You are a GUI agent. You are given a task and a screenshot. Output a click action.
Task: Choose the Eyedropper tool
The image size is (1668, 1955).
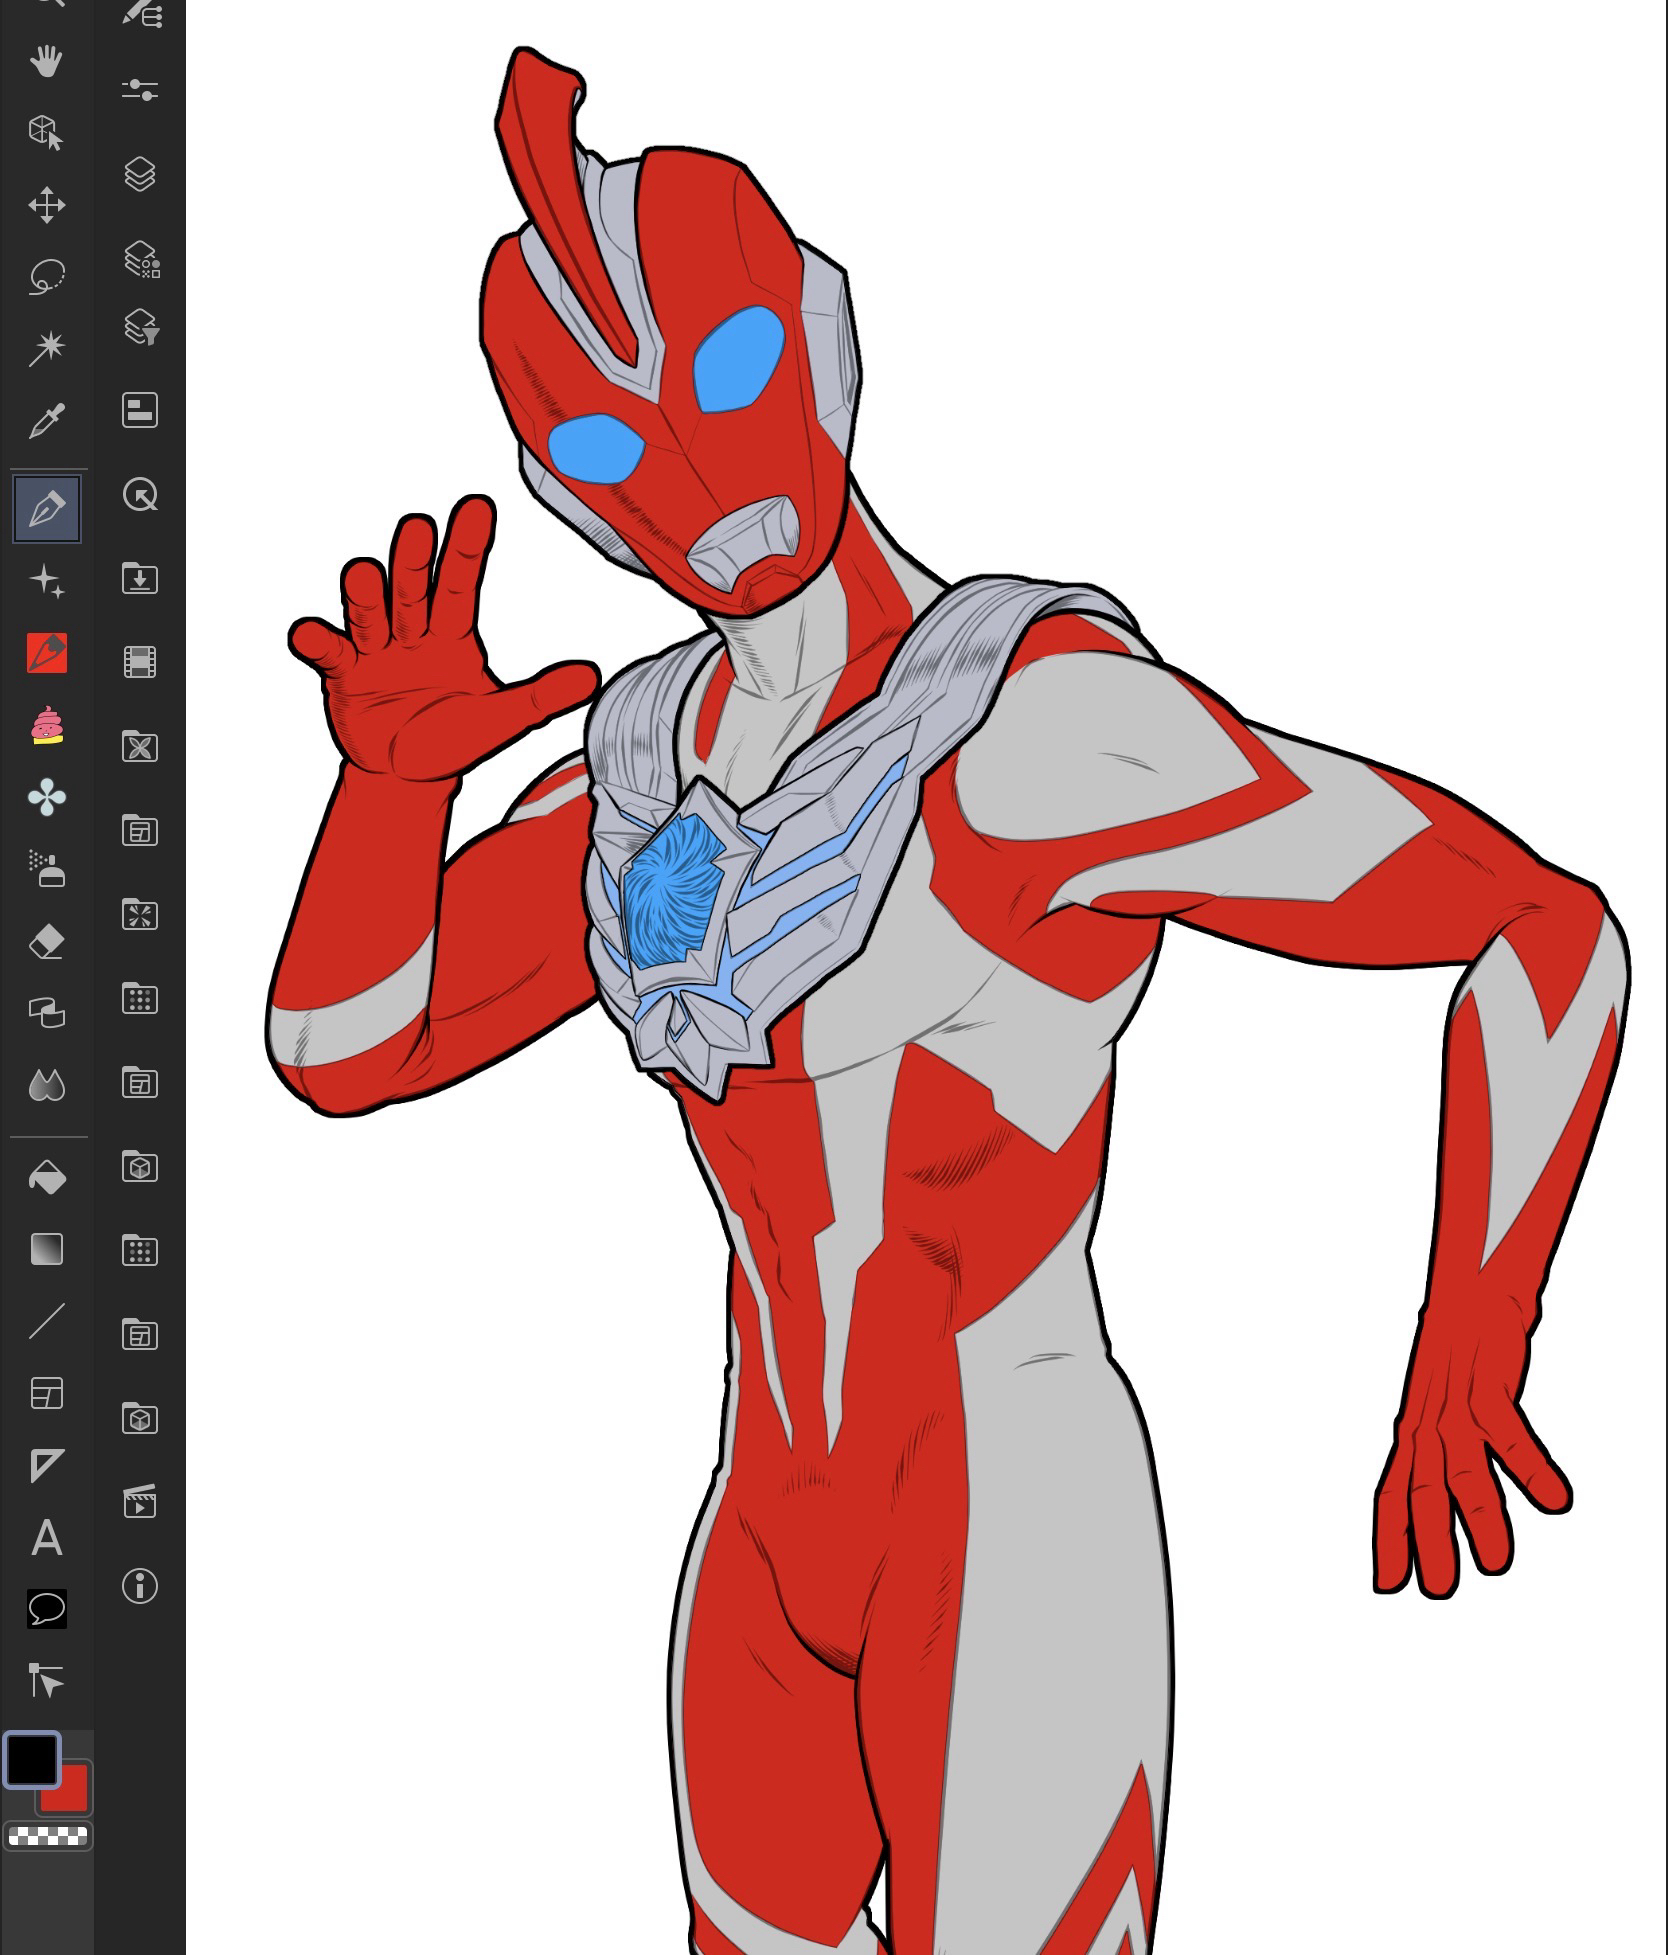click(46, 422)
